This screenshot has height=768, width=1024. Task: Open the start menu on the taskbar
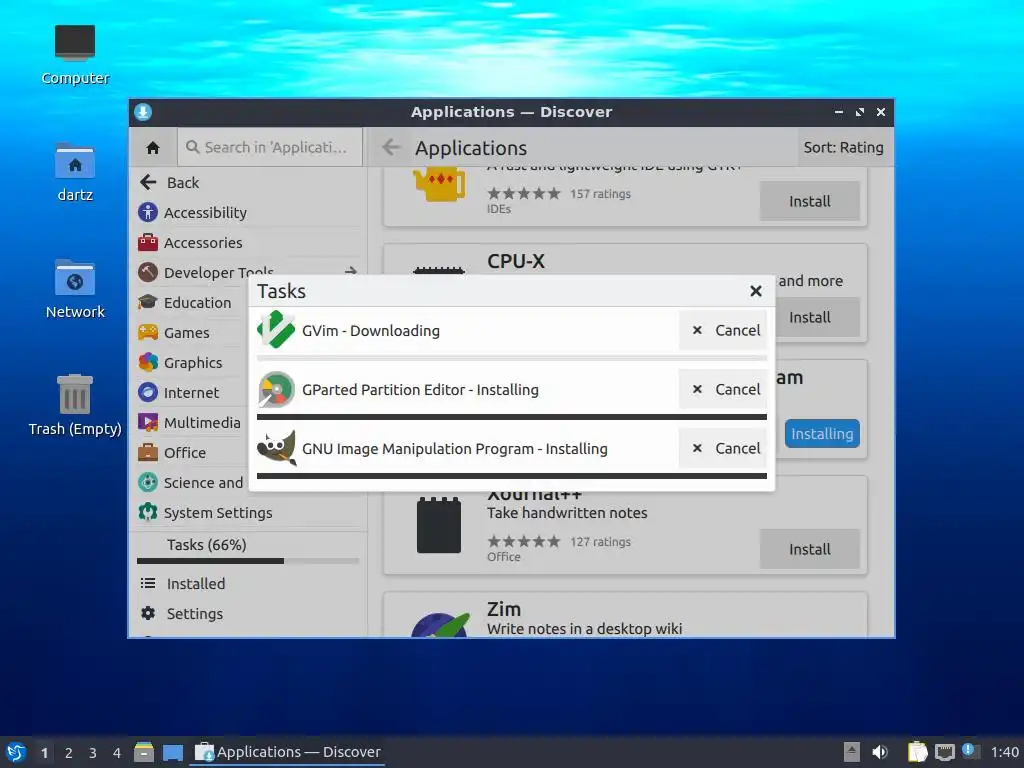tap(16, 752)
